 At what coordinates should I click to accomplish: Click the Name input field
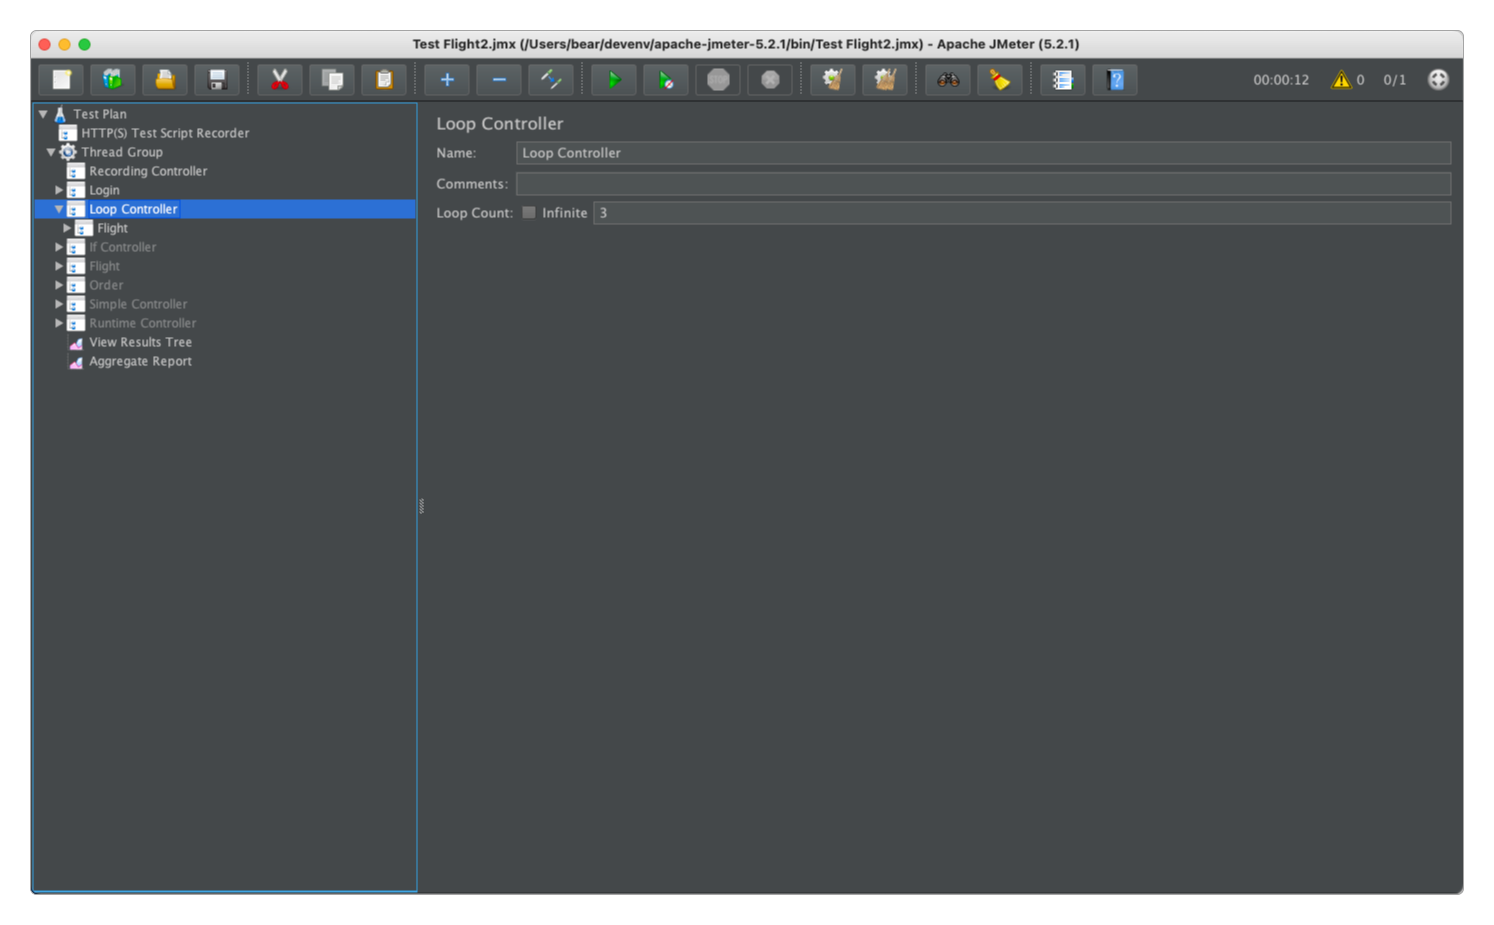pyautogui.click(x=983, y=153)
